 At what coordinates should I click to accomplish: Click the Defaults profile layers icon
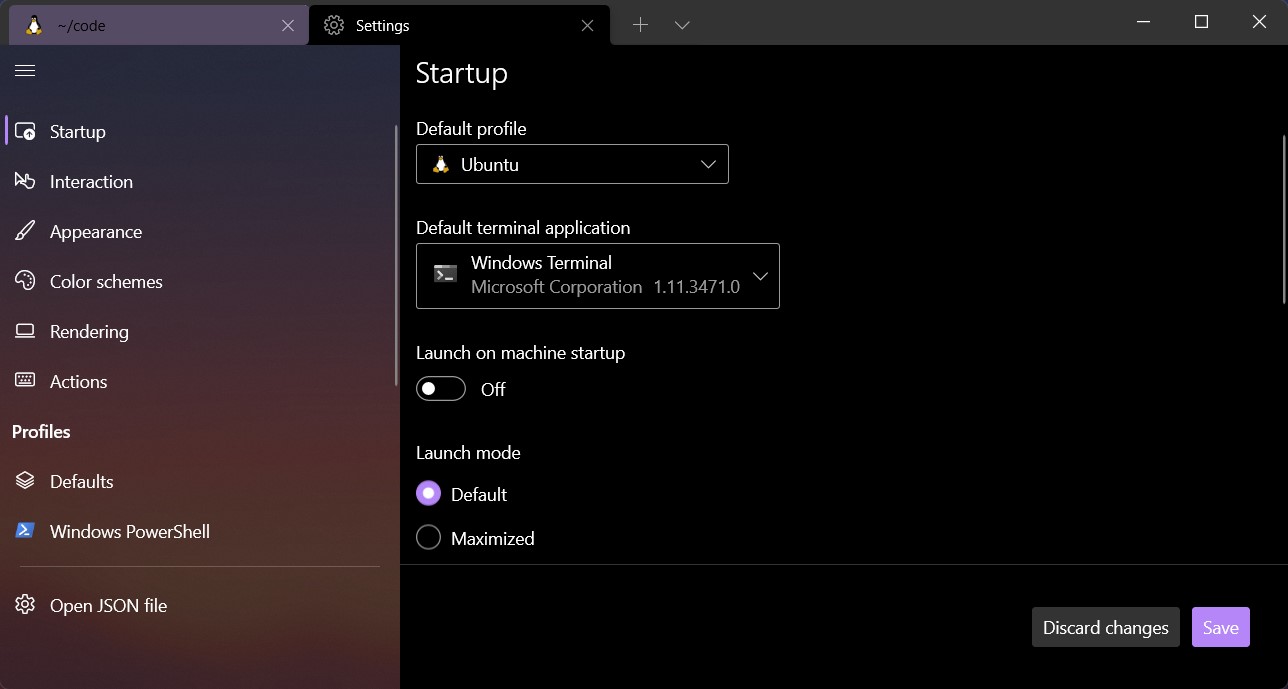[24, 481]
